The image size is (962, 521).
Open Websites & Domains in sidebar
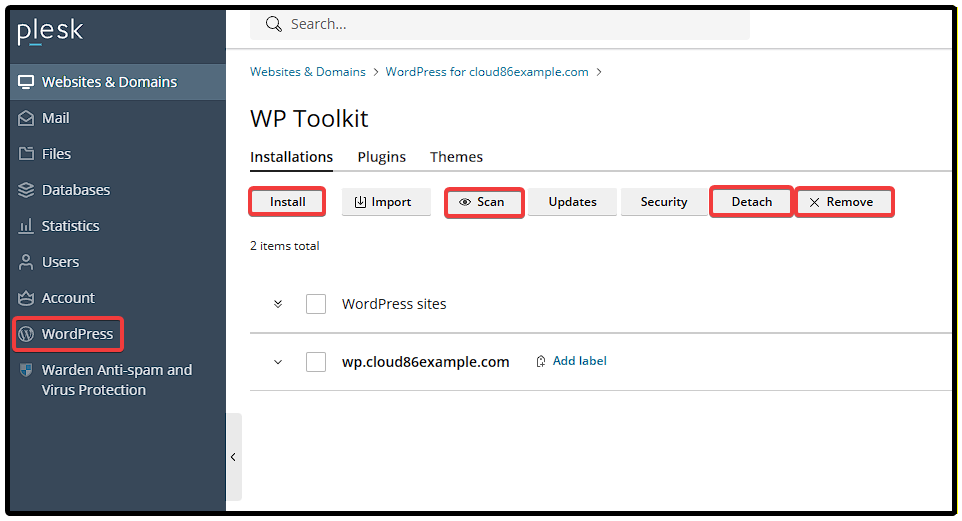tap(118, 82)
